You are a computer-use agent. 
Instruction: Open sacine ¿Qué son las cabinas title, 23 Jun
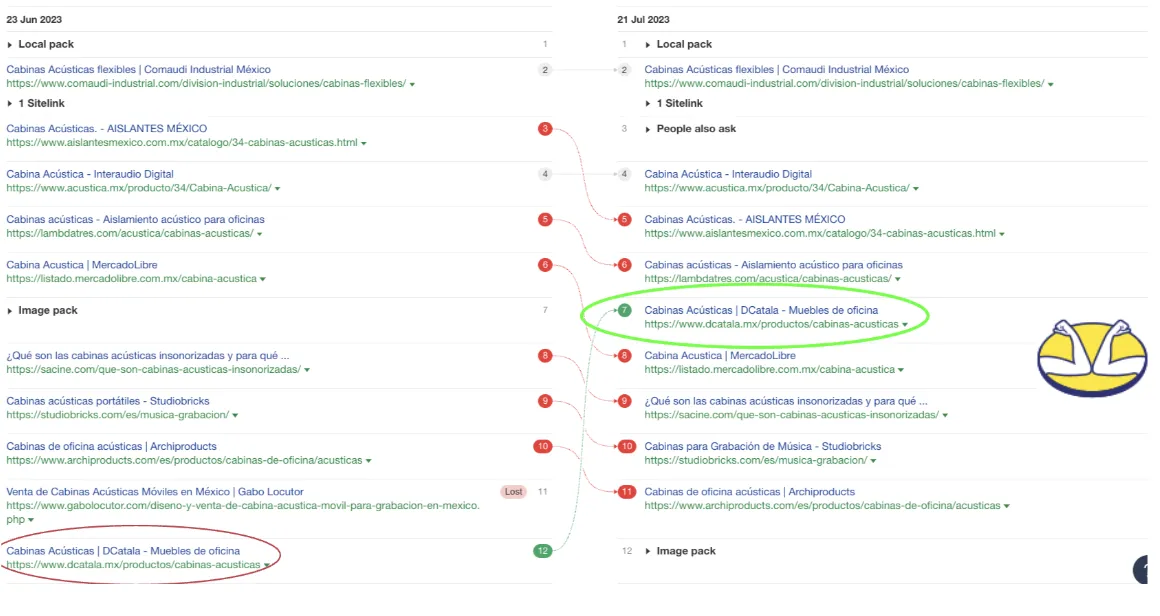point(148,356)
